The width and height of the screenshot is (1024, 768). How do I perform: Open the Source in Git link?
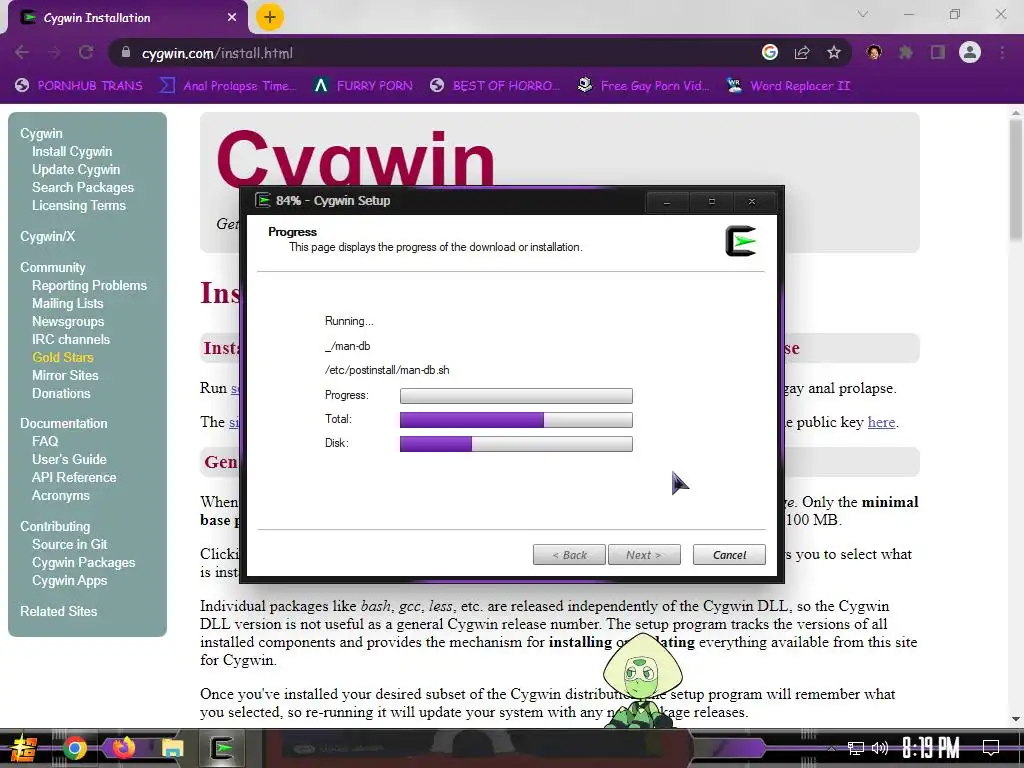coord(69,544)
